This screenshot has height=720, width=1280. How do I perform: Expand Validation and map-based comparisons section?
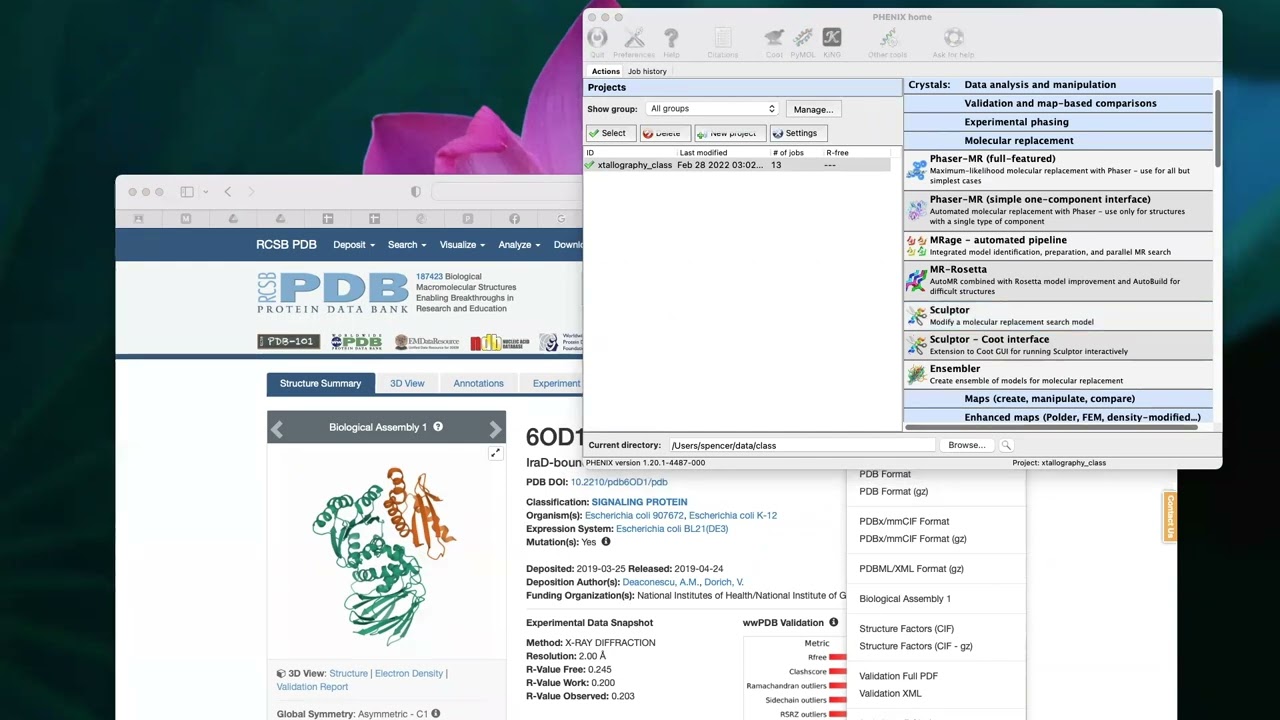pyautogui.click(x=1058, y=103)
